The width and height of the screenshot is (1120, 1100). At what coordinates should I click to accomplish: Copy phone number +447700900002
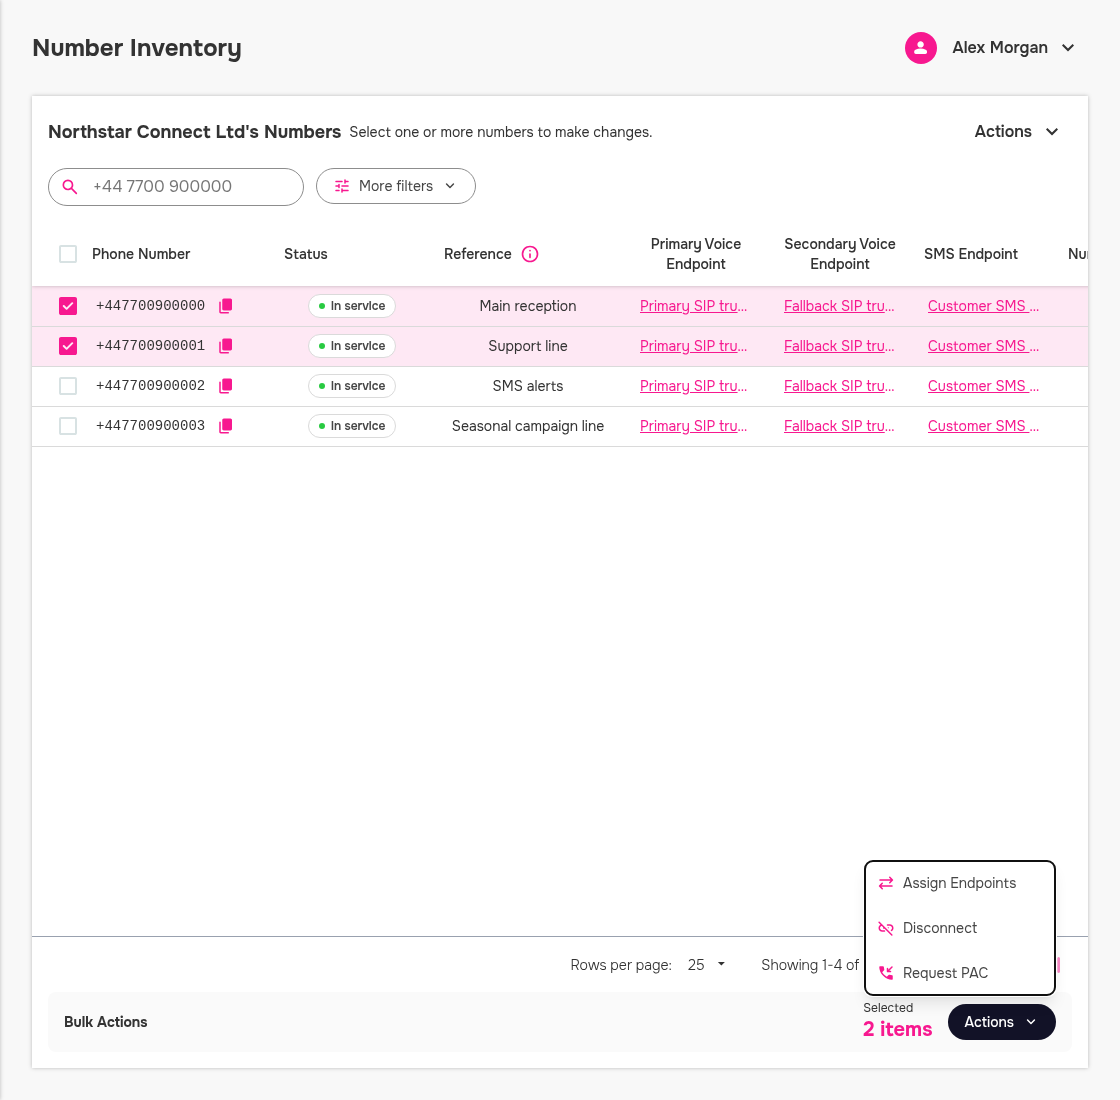coord(226,386)
